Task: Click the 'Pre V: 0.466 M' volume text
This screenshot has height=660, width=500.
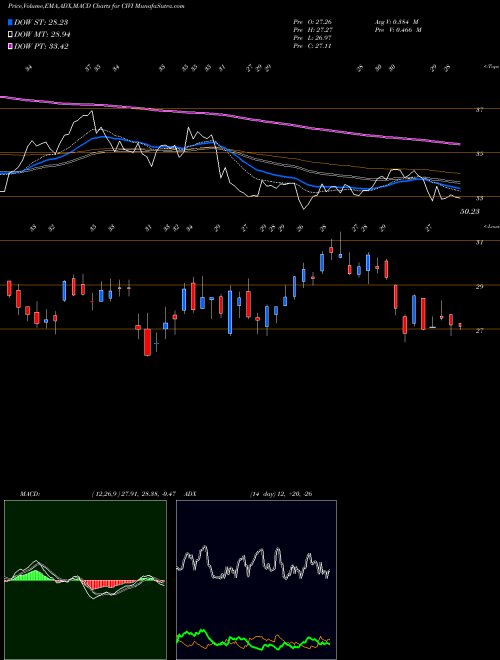Action: (398, 30)
